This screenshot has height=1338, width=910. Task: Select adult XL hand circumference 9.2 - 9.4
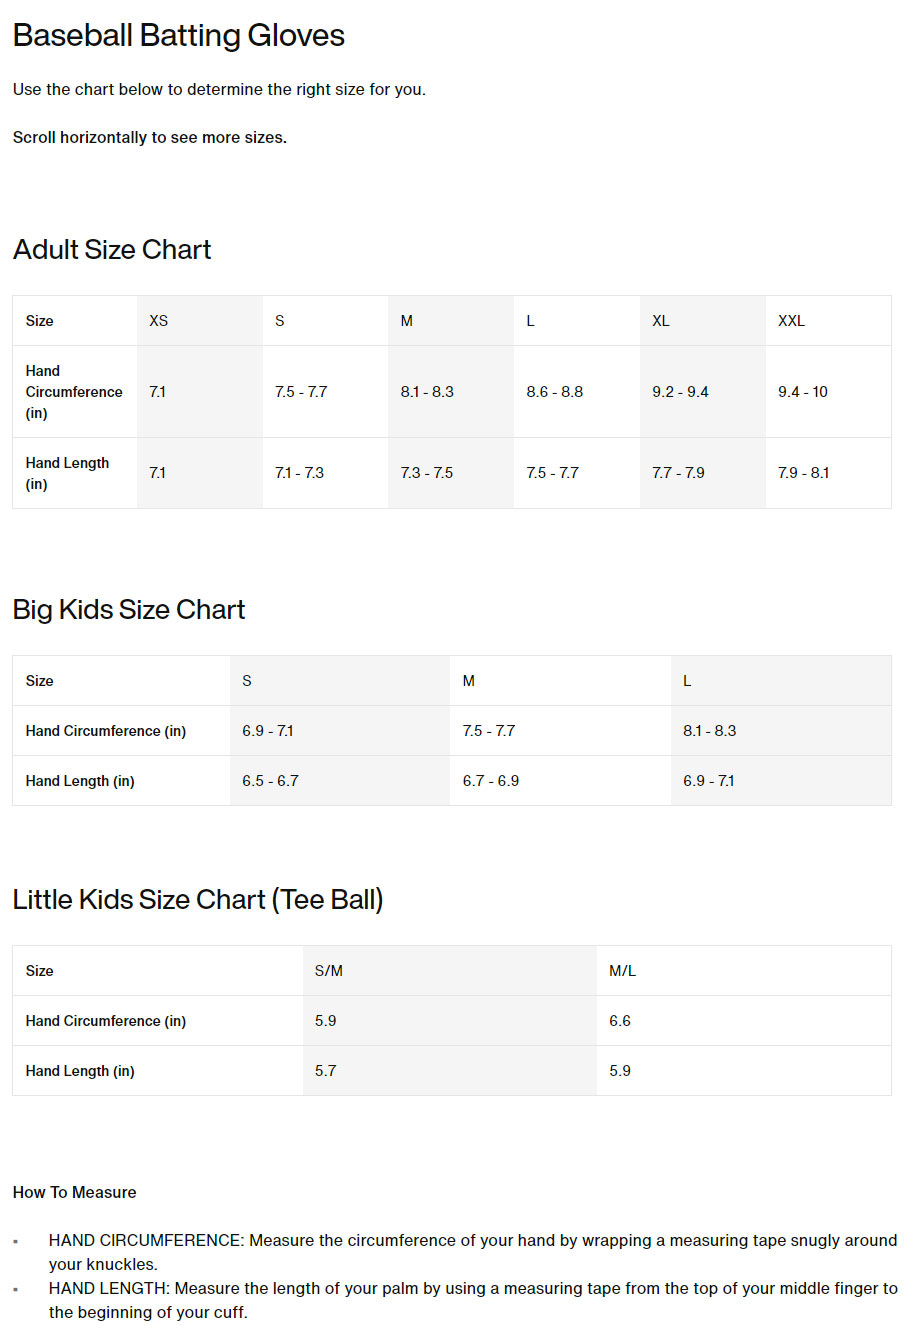pos(680,392)
